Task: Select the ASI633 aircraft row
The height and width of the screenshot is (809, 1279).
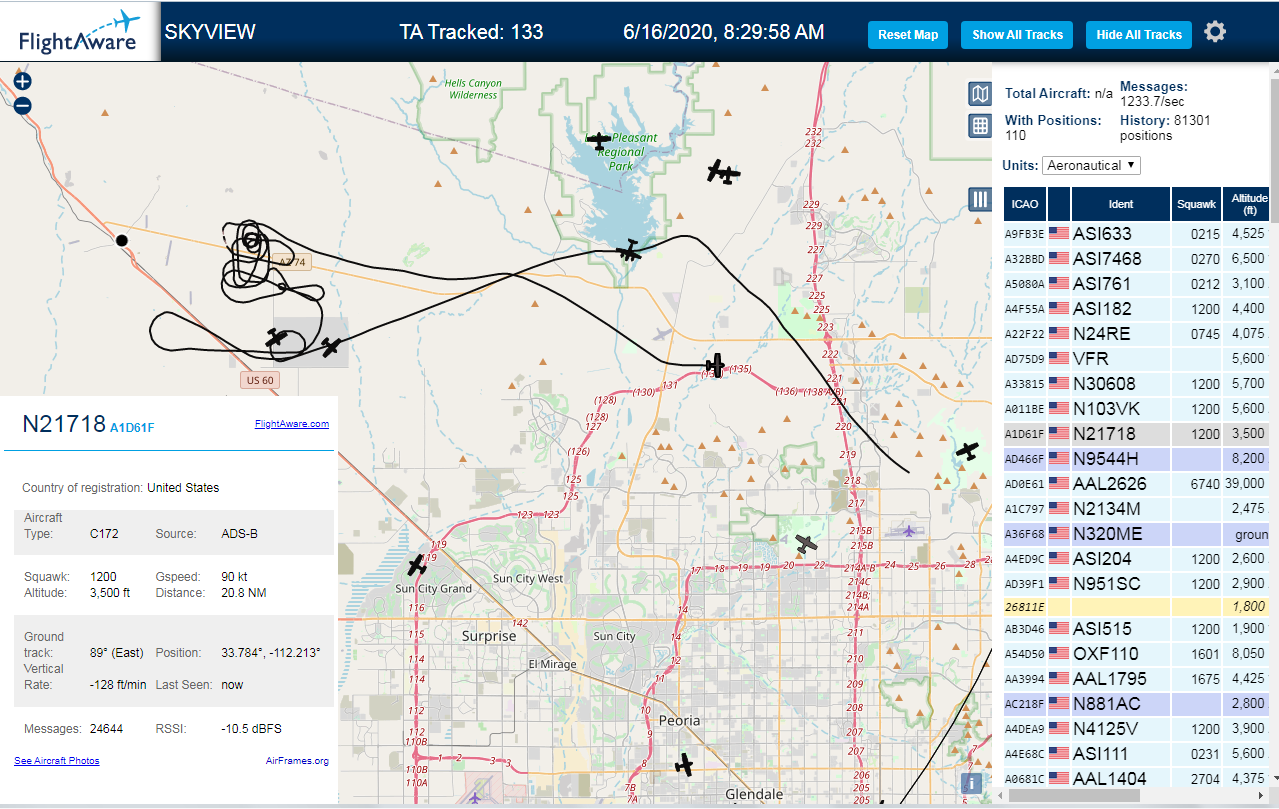Action: coord(1137,234)
